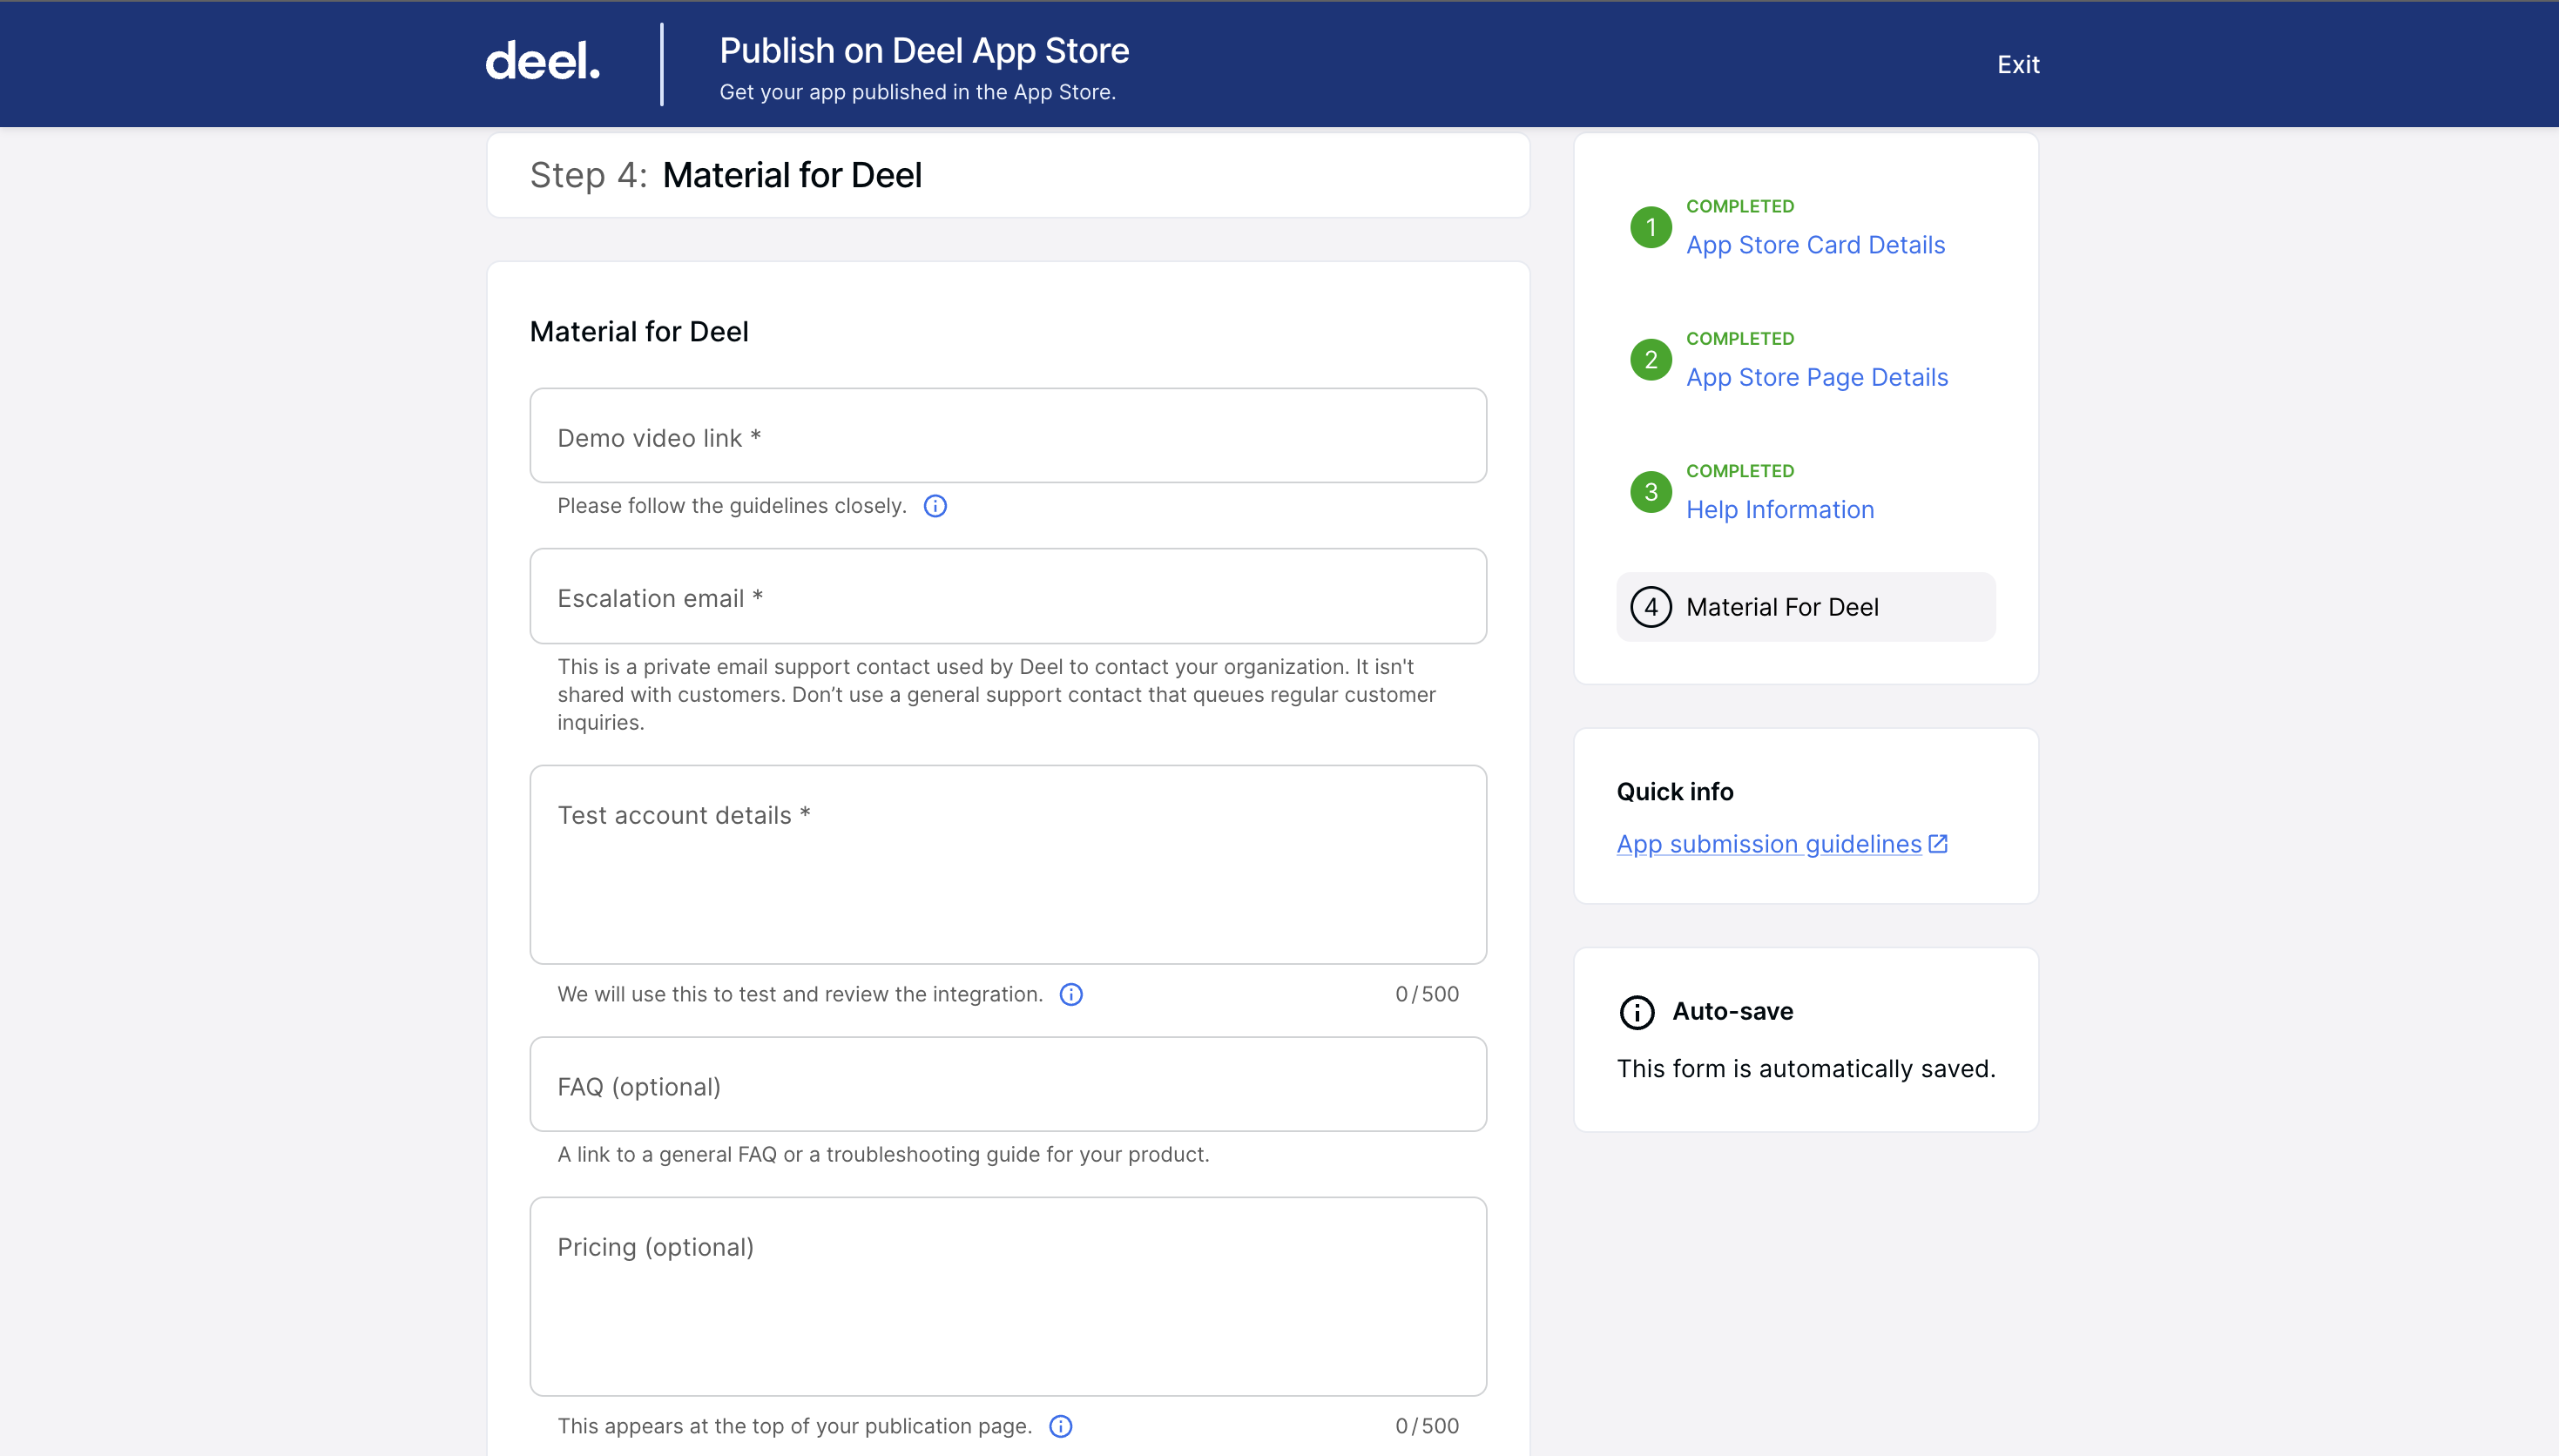Click 'A link to a general FAQ' hint text
The height and width of the screenshot is (1456, 2559).
coord(883,1154)
